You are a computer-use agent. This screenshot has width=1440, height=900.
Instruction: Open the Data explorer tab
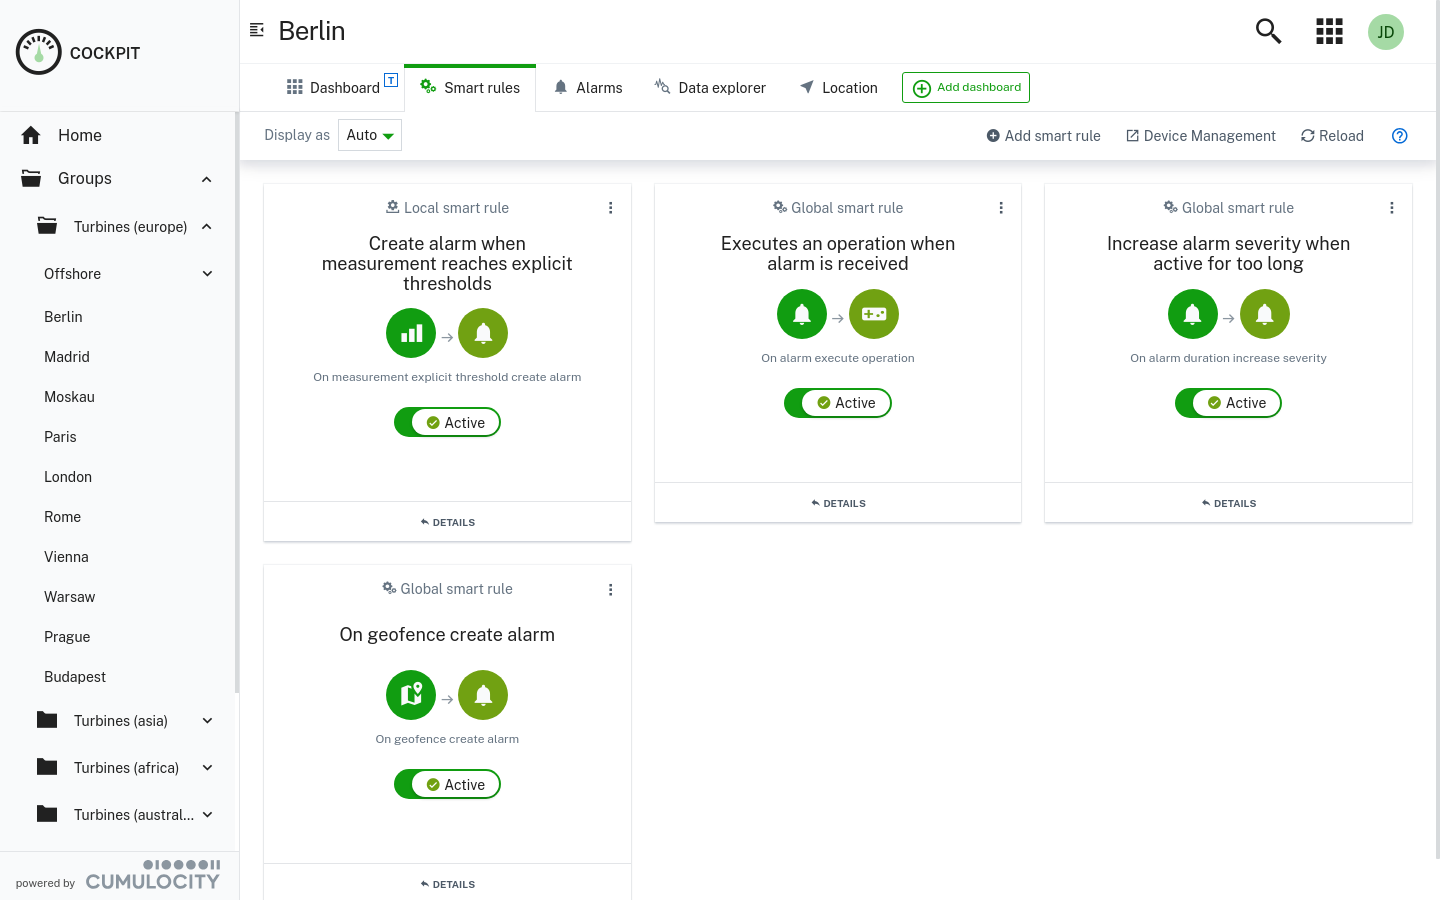tap(710, 87)
